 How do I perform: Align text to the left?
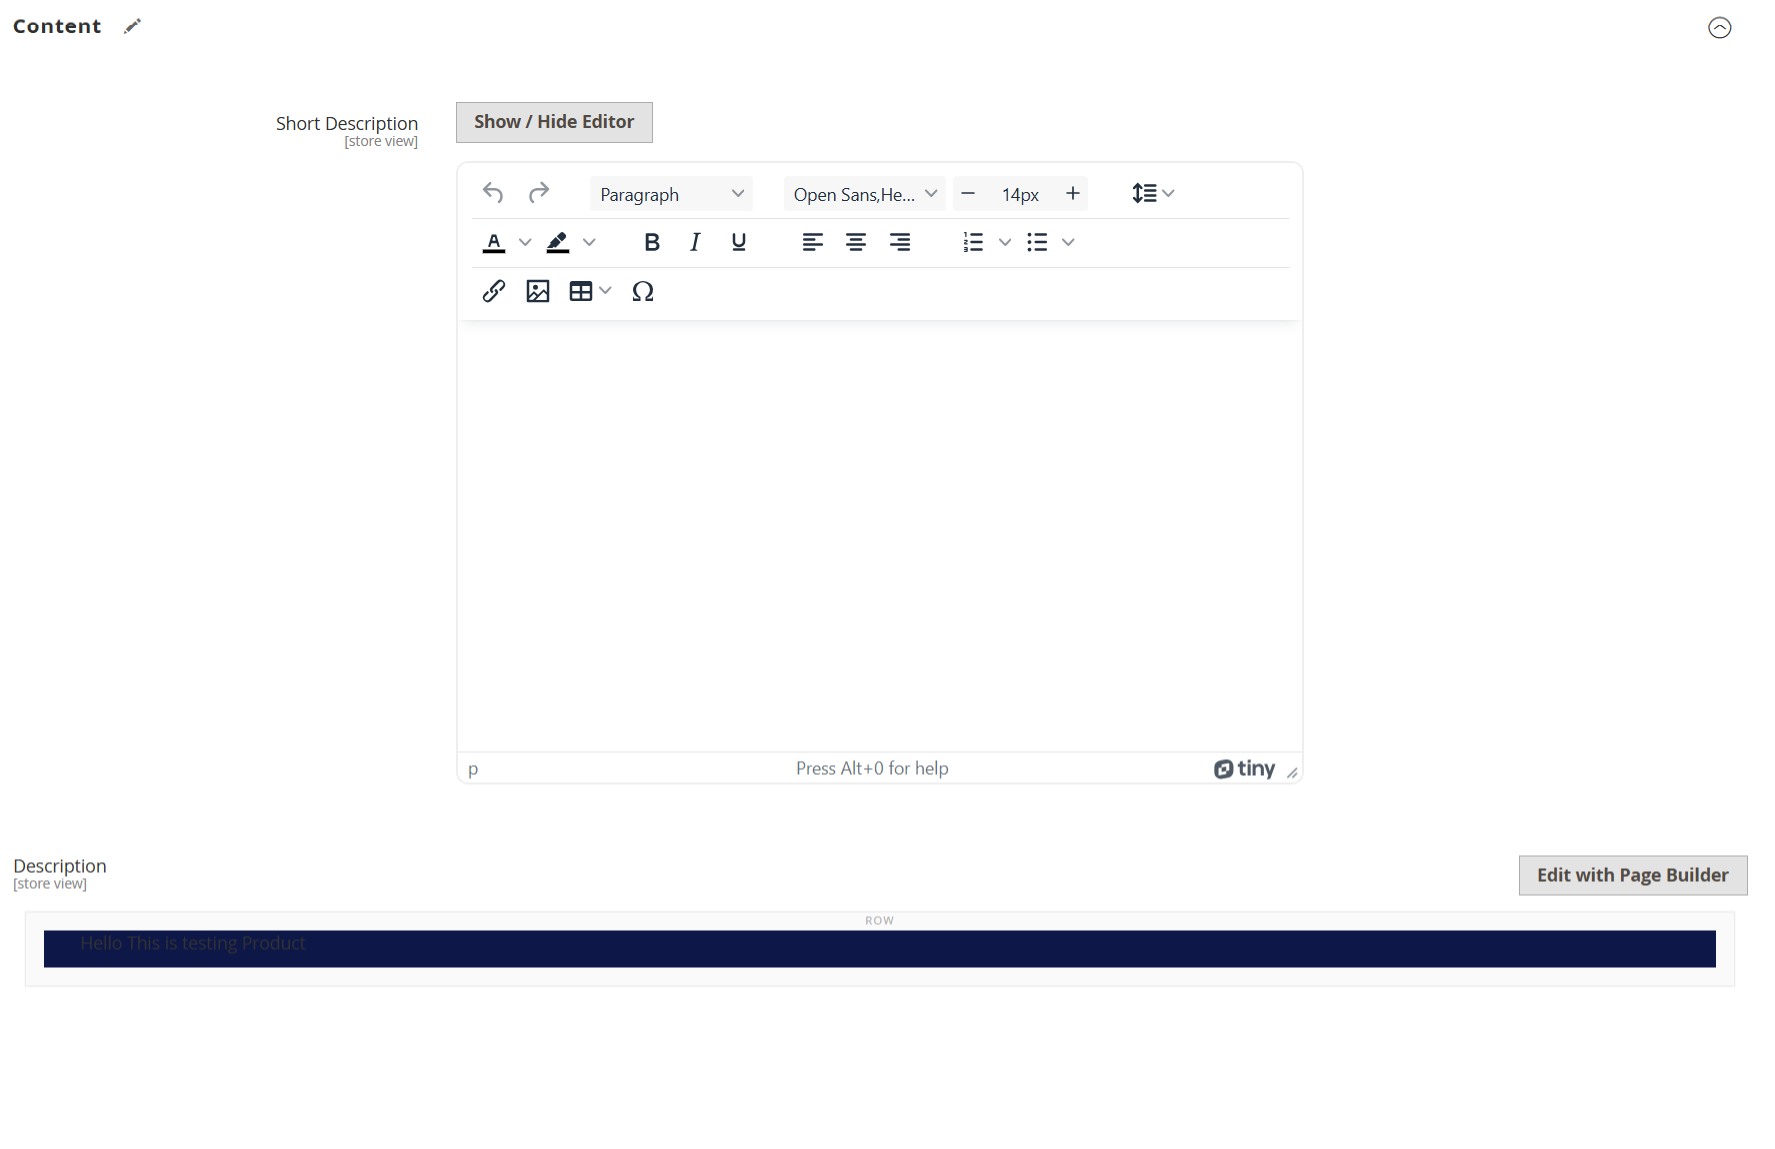pos(812,242)
